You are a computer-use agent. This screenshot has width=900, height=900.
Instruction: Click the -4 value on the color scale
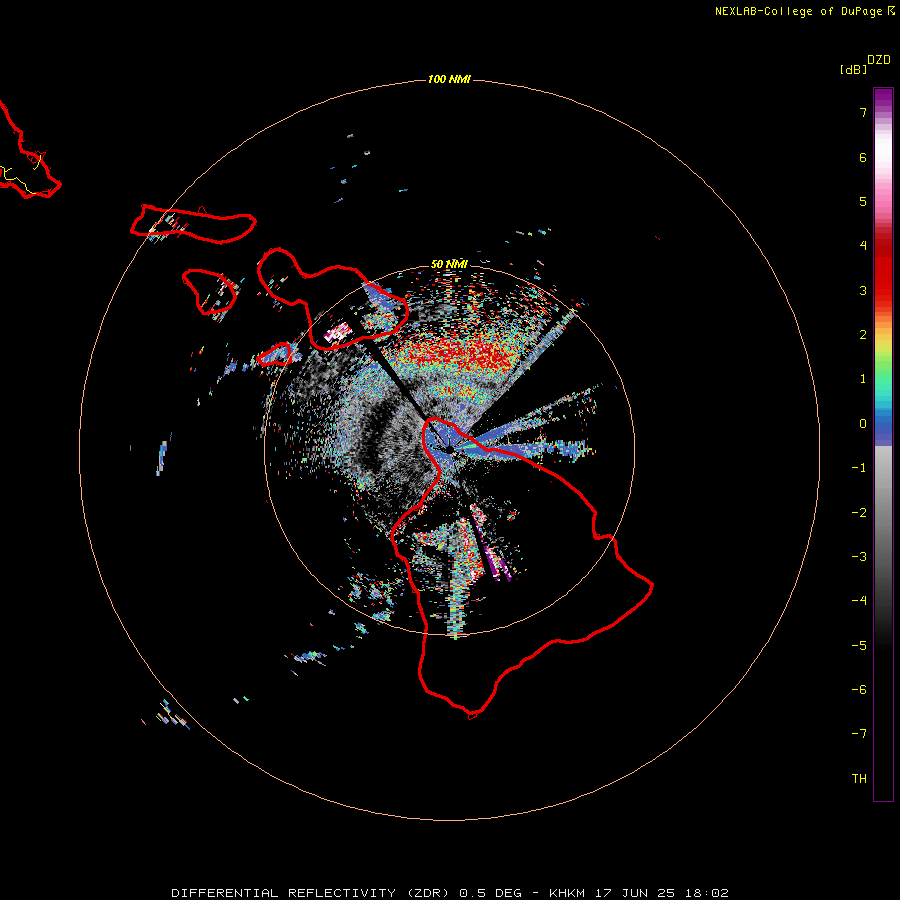coord(859,601)
